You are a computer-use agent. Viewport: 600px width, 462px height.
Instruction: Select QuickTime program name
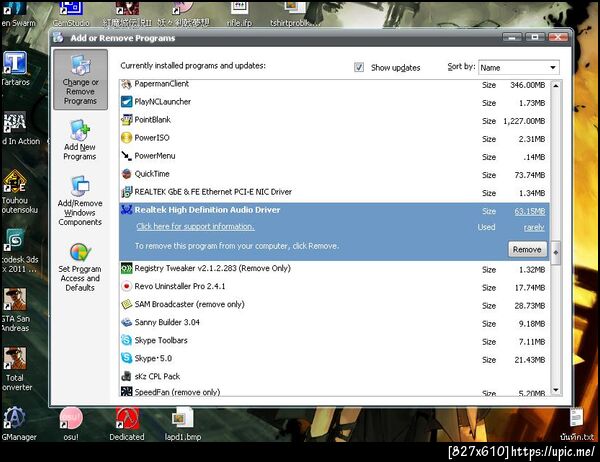(x=152, y=174)
